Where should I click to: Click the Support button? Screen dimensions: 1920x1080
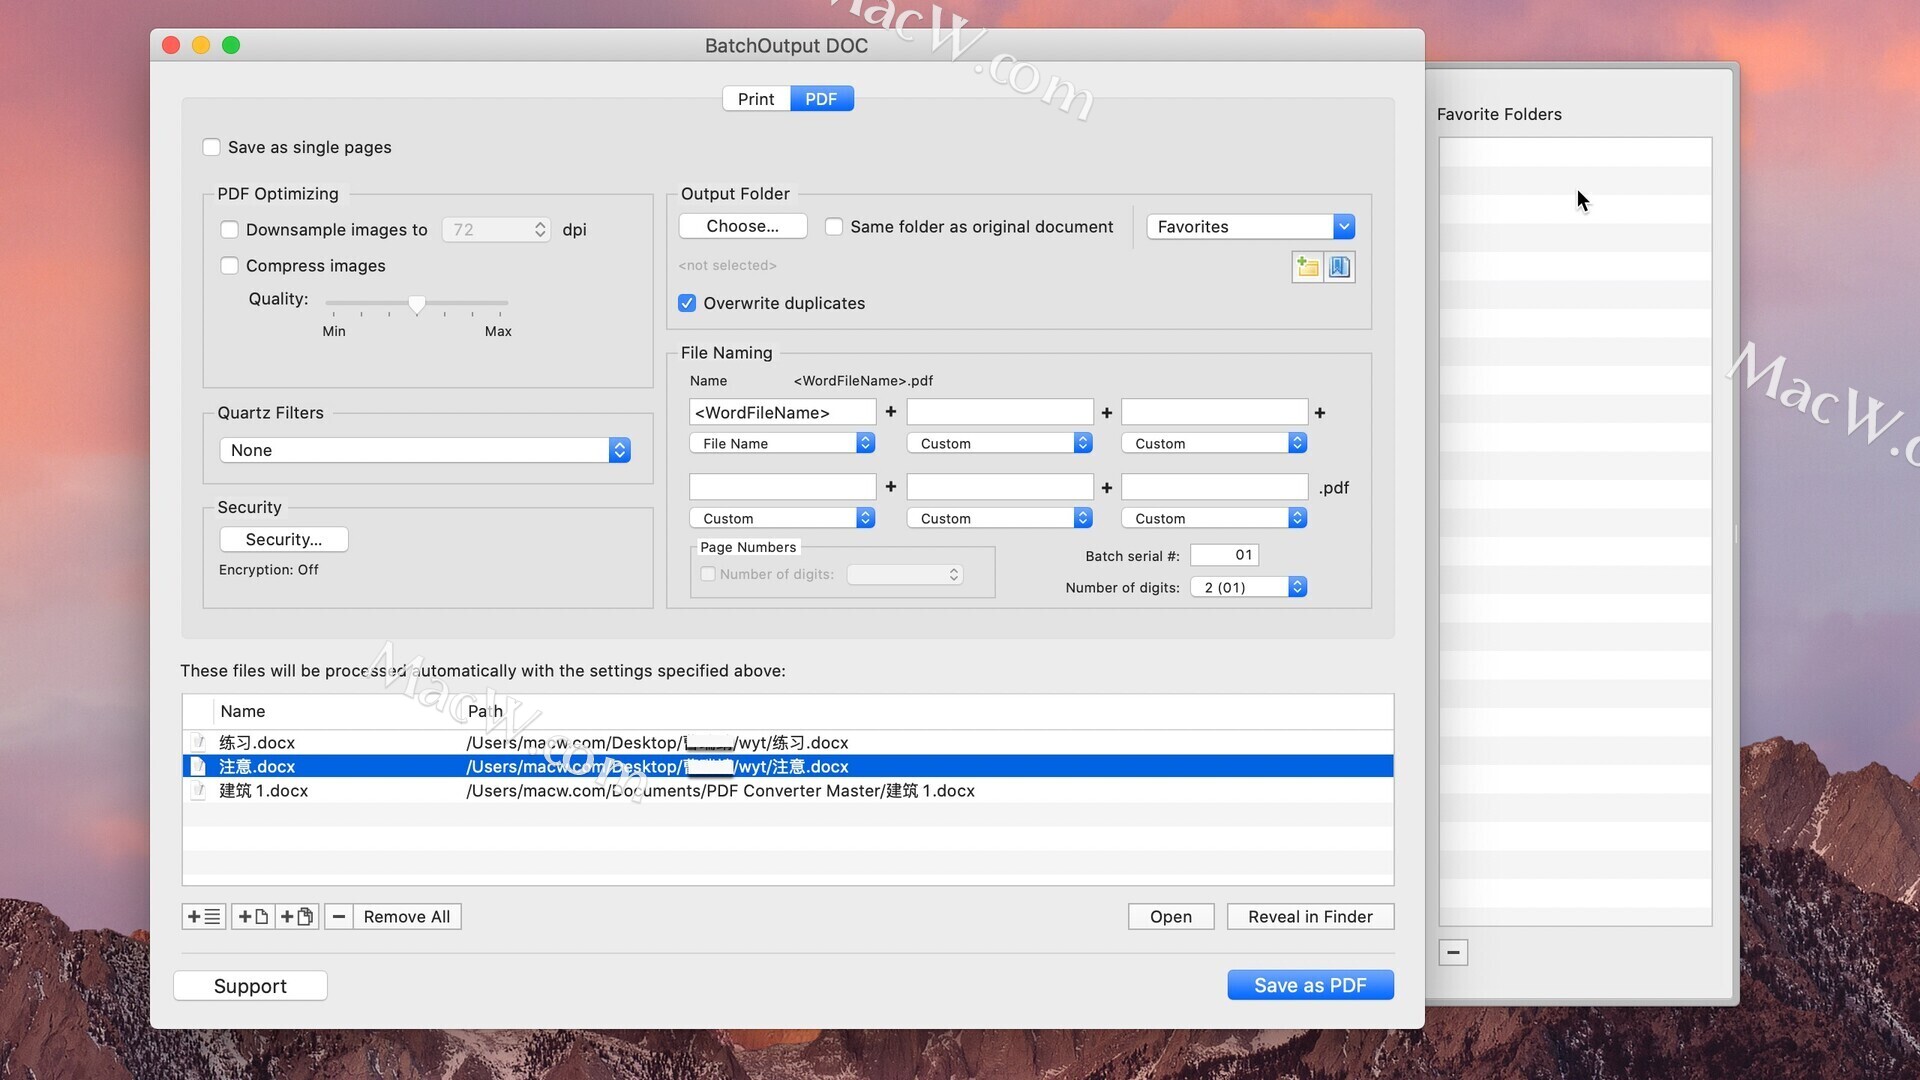(x=250, y=986)
